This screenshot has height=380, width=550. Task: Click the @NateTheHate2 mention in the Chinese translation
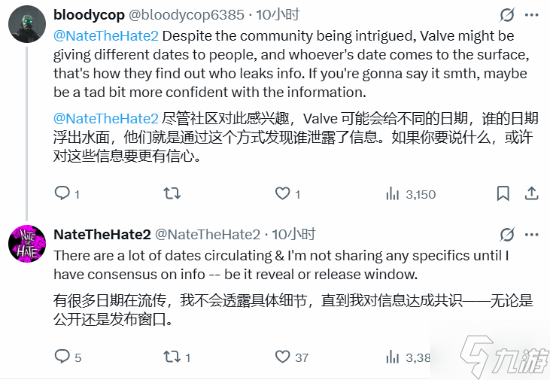[106, 119]
